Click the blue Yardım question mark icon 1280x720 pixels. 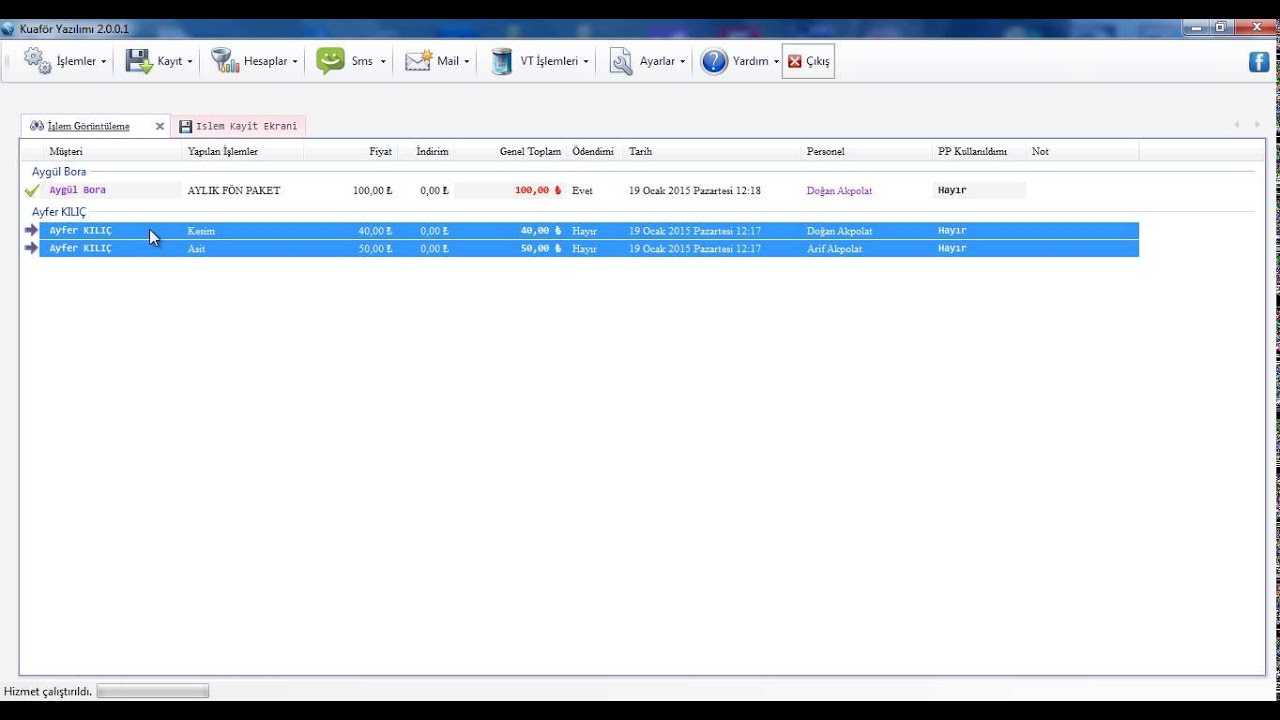[x=714, y=61]
